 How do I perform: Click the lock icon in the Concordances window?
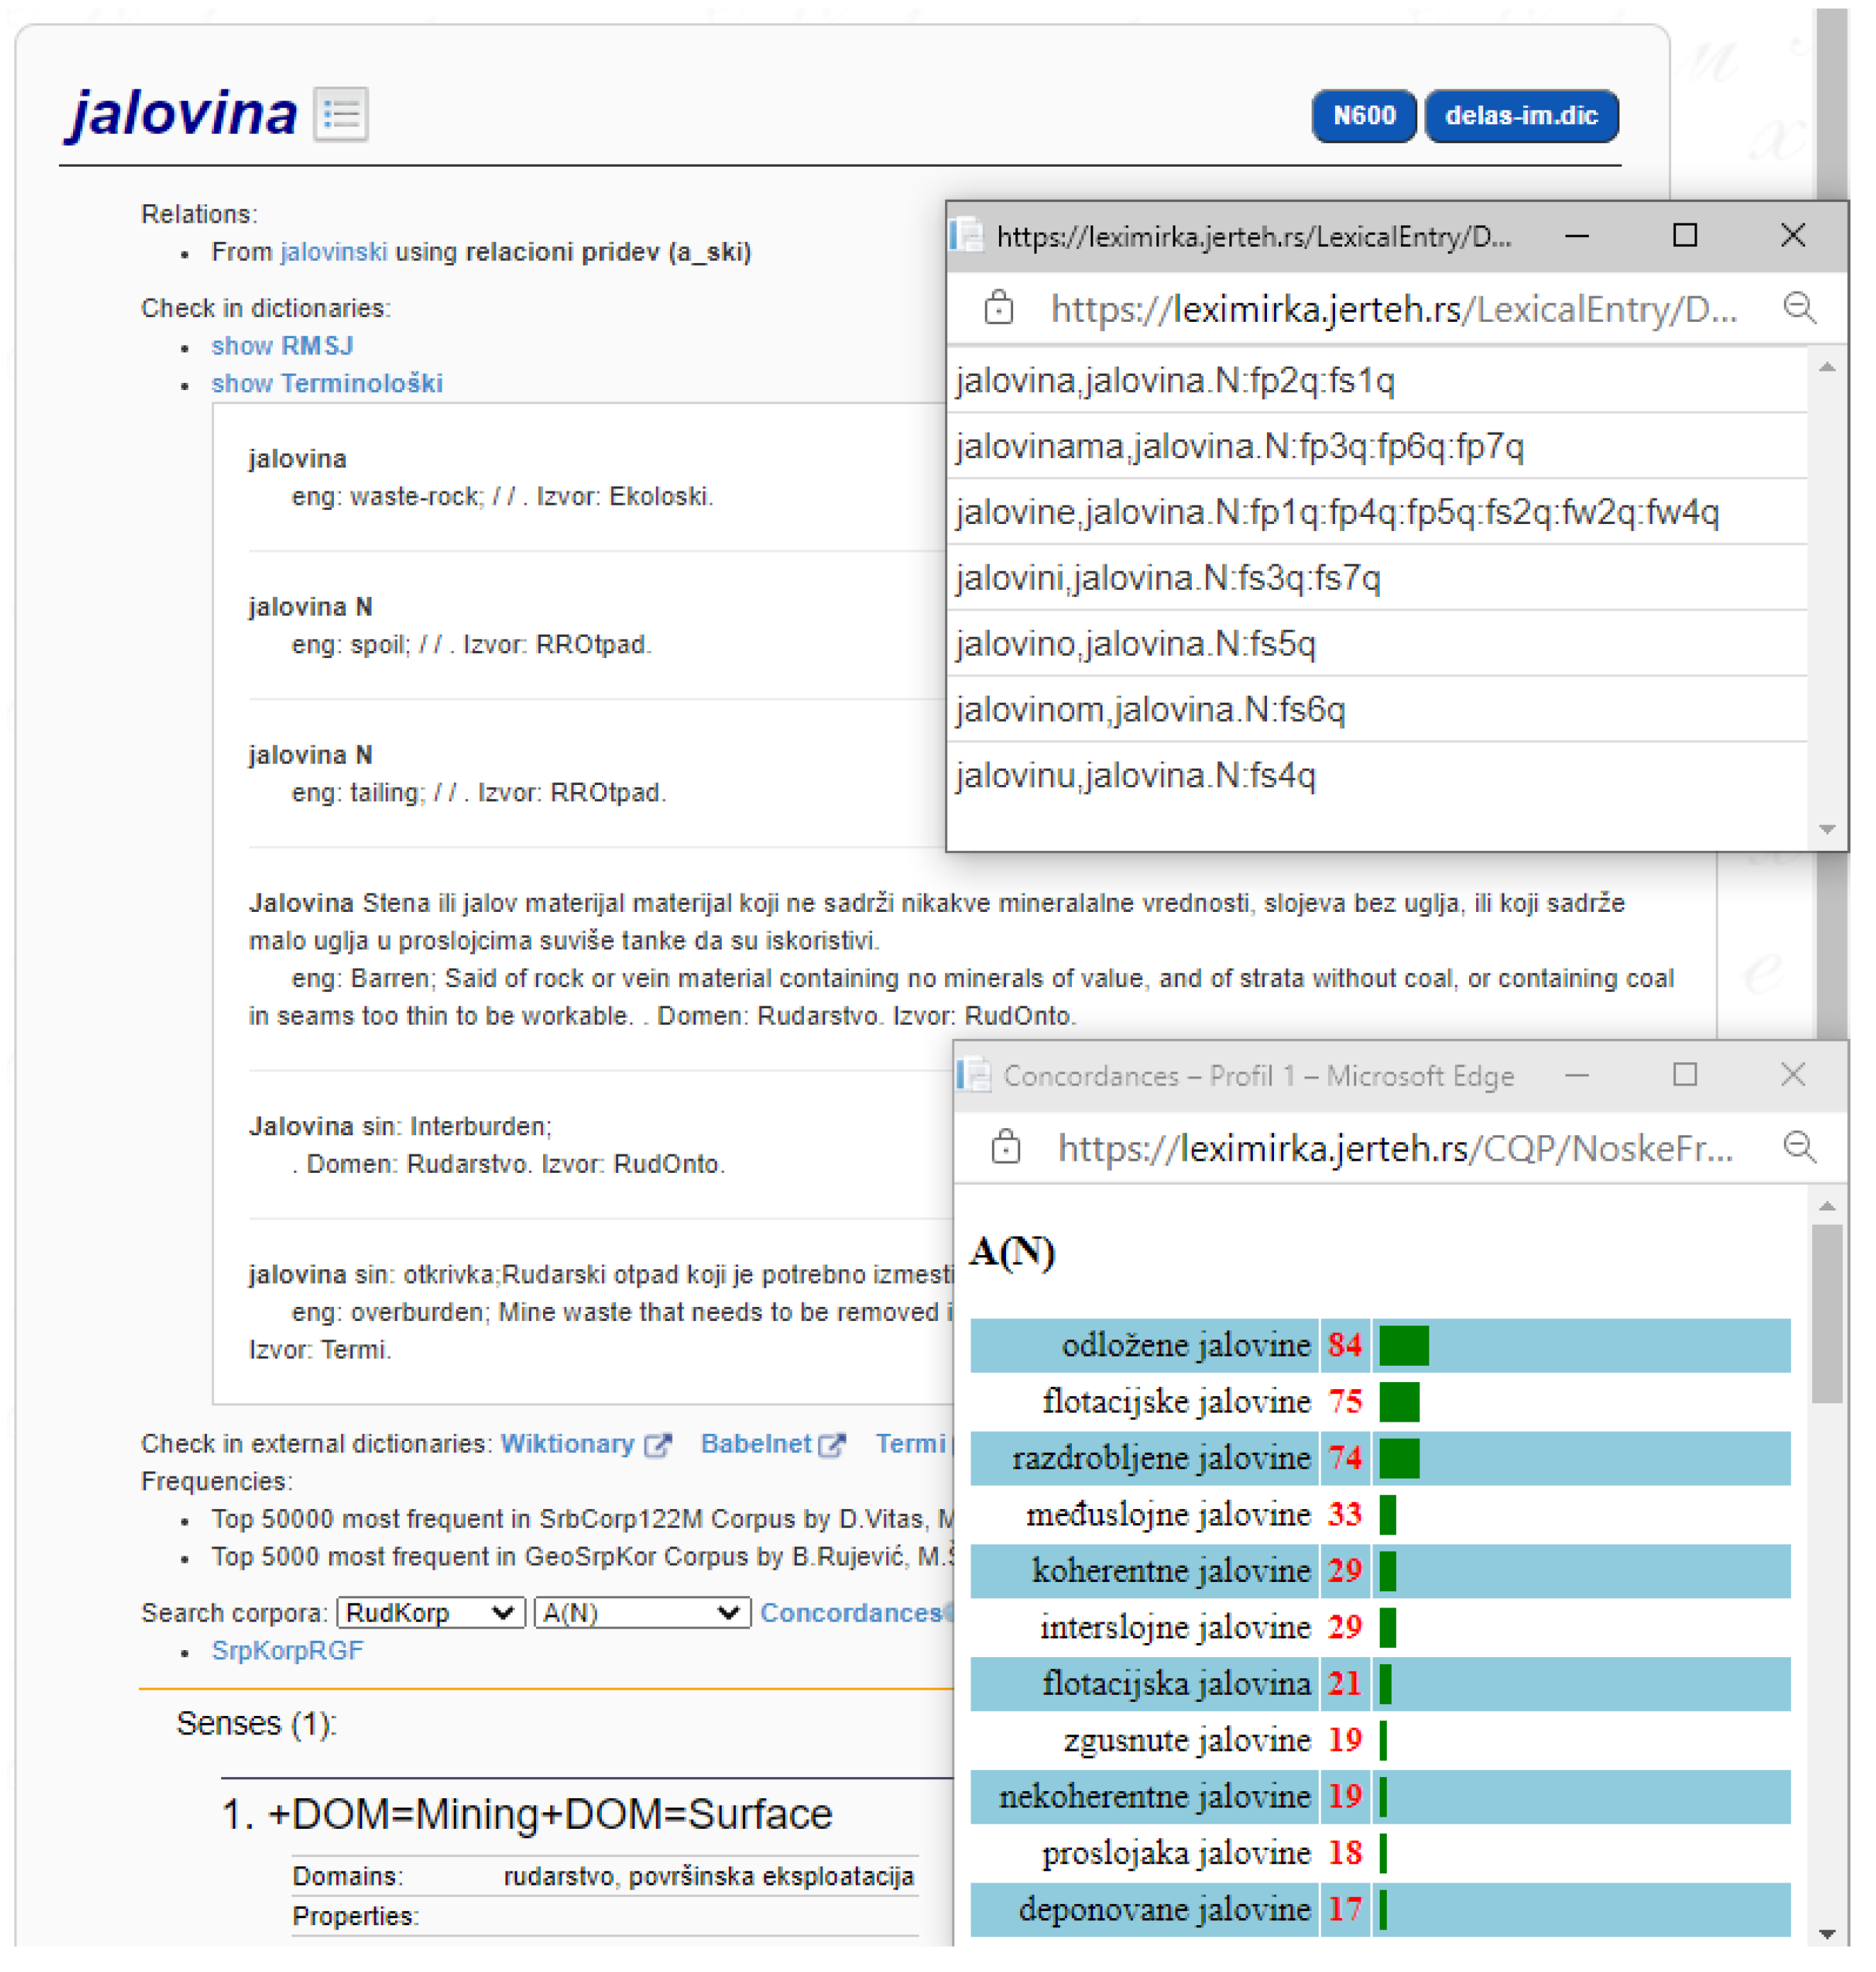point(1006,1148)
